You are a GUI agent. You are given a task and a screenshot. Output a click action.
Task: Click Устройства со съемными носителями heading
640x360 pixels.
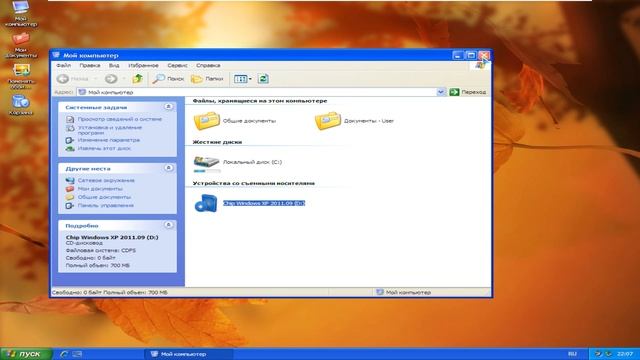tap(253, 183)
